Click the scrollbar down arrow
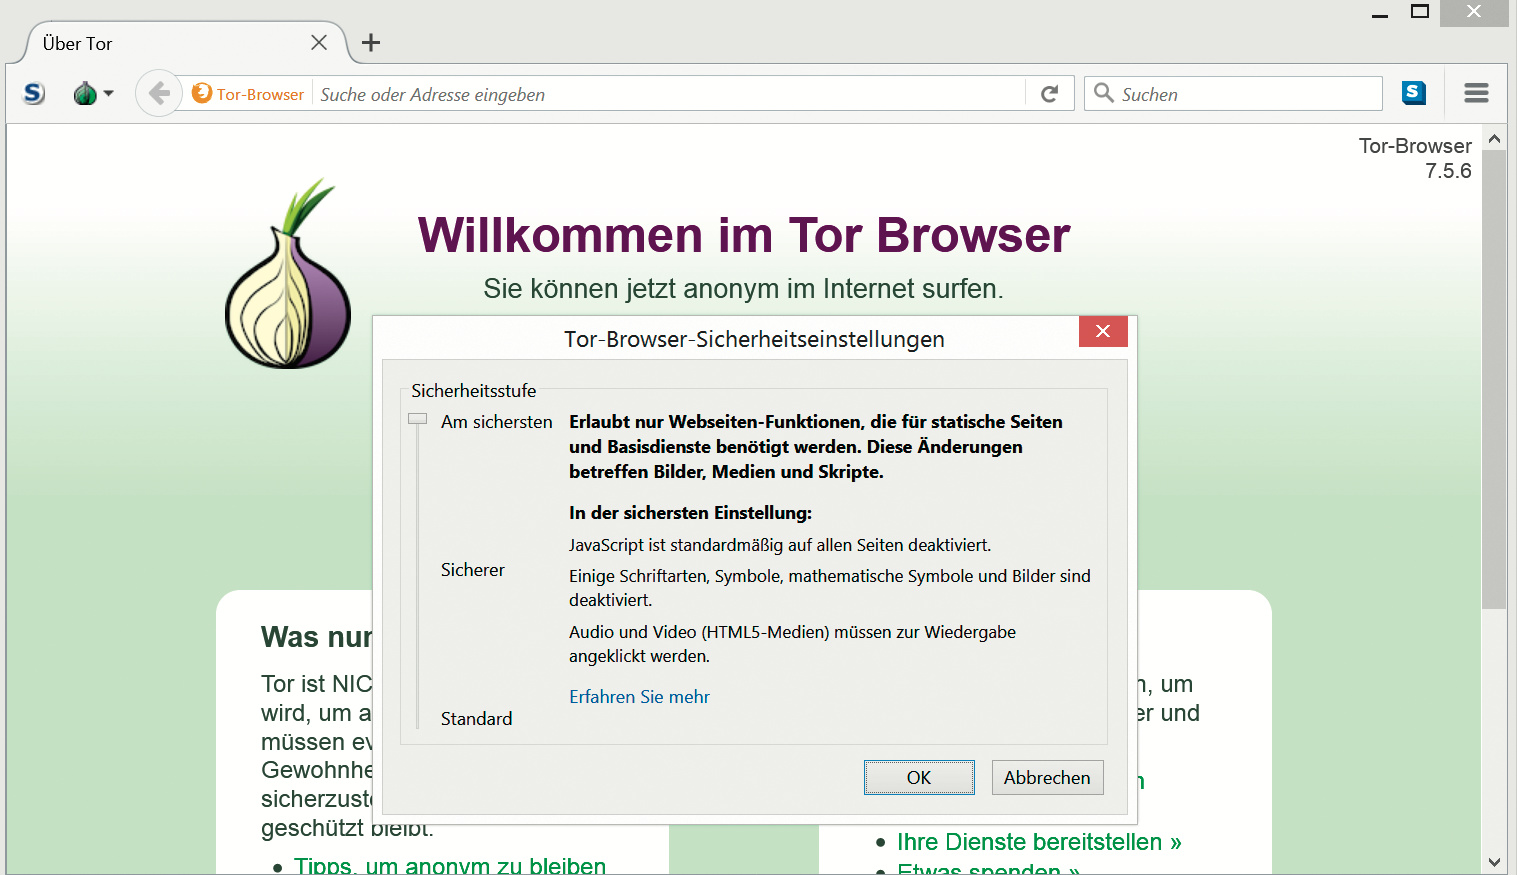 1494,862
